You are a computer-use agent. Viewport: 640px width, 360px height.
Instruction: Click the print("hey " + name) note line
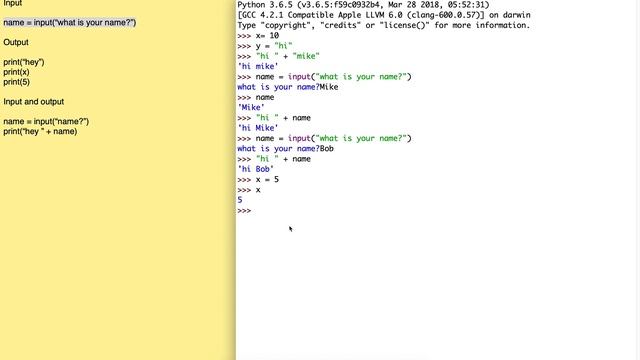pos(40,131)
